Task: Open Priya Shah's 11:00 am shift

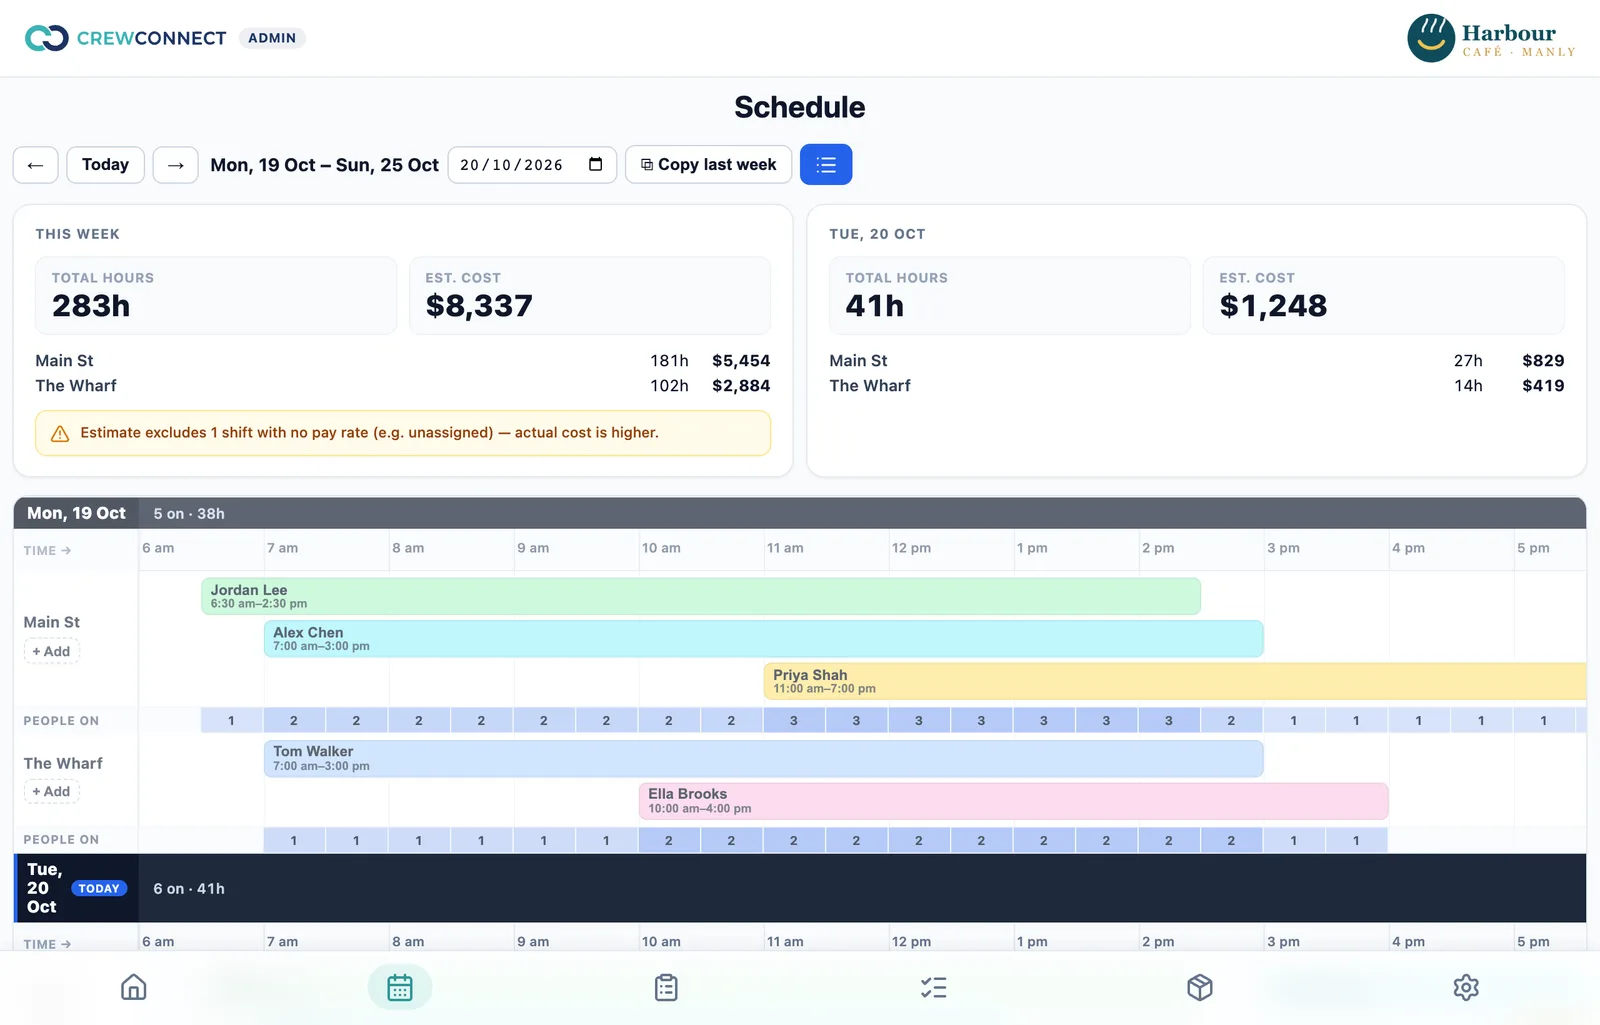Action: coord(1175,681)
